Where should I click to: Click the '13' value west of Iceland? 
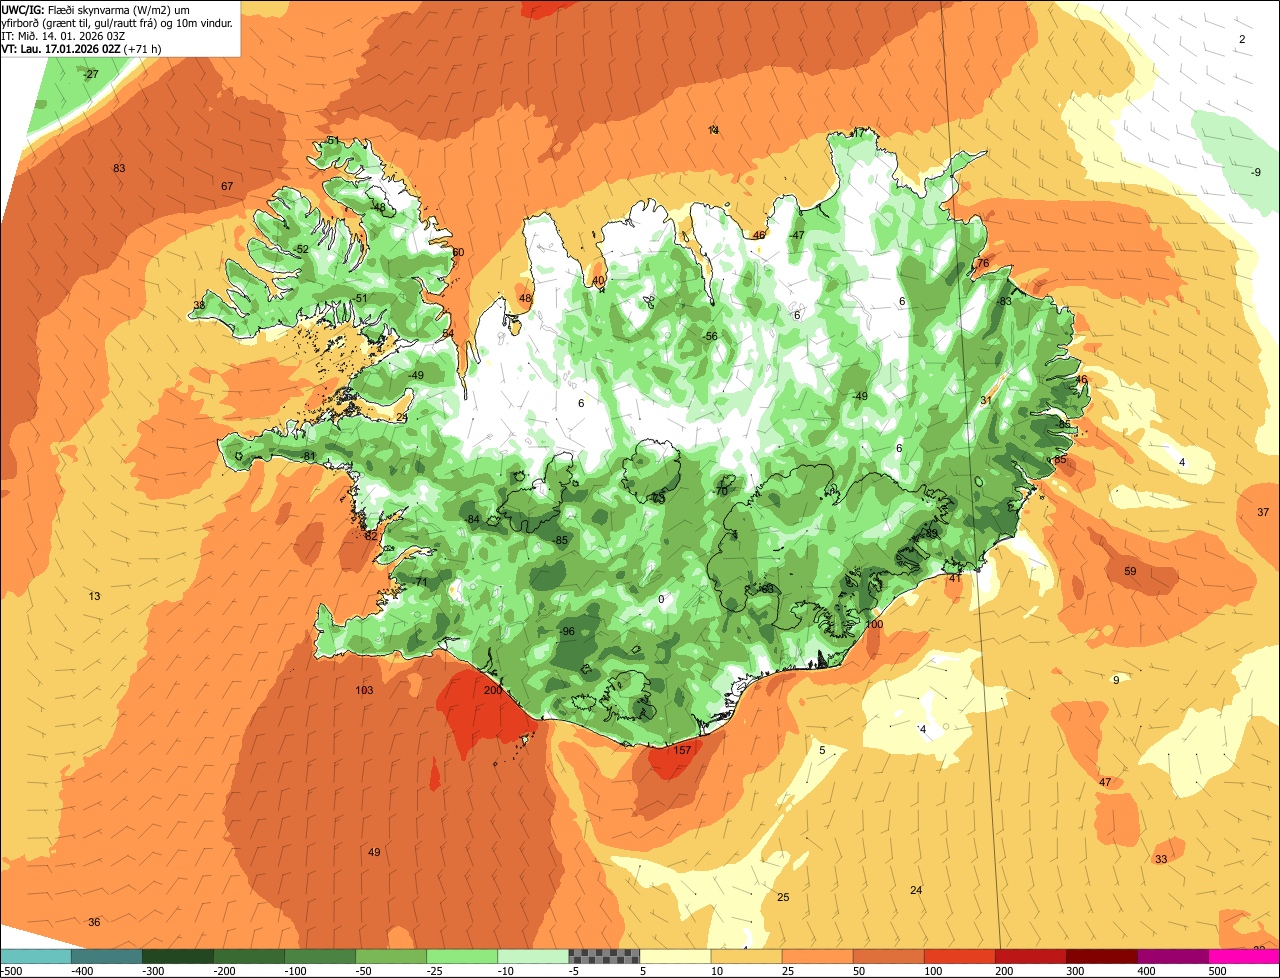[x=94, y=596]
